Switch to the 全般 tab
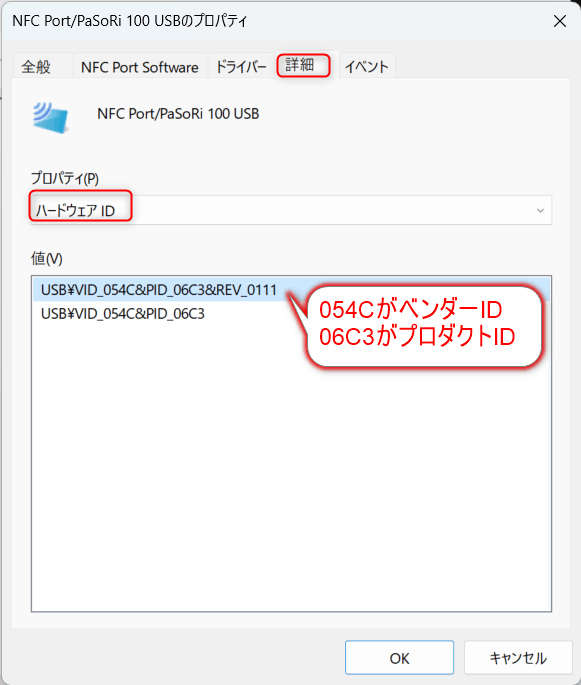Viewport: 581px width, 685px height. [x=36, y=67]
